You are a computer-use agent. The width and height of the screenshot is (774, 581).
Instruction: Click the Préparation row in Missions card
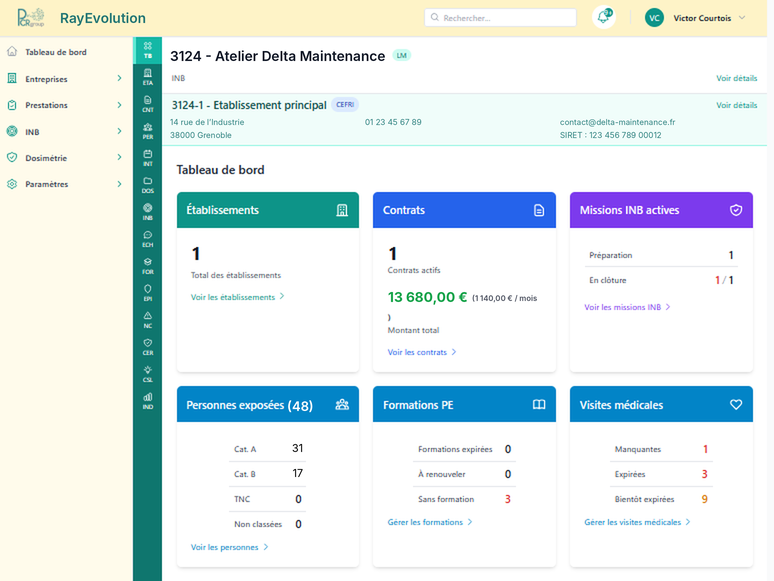click(x=661, y=255)
